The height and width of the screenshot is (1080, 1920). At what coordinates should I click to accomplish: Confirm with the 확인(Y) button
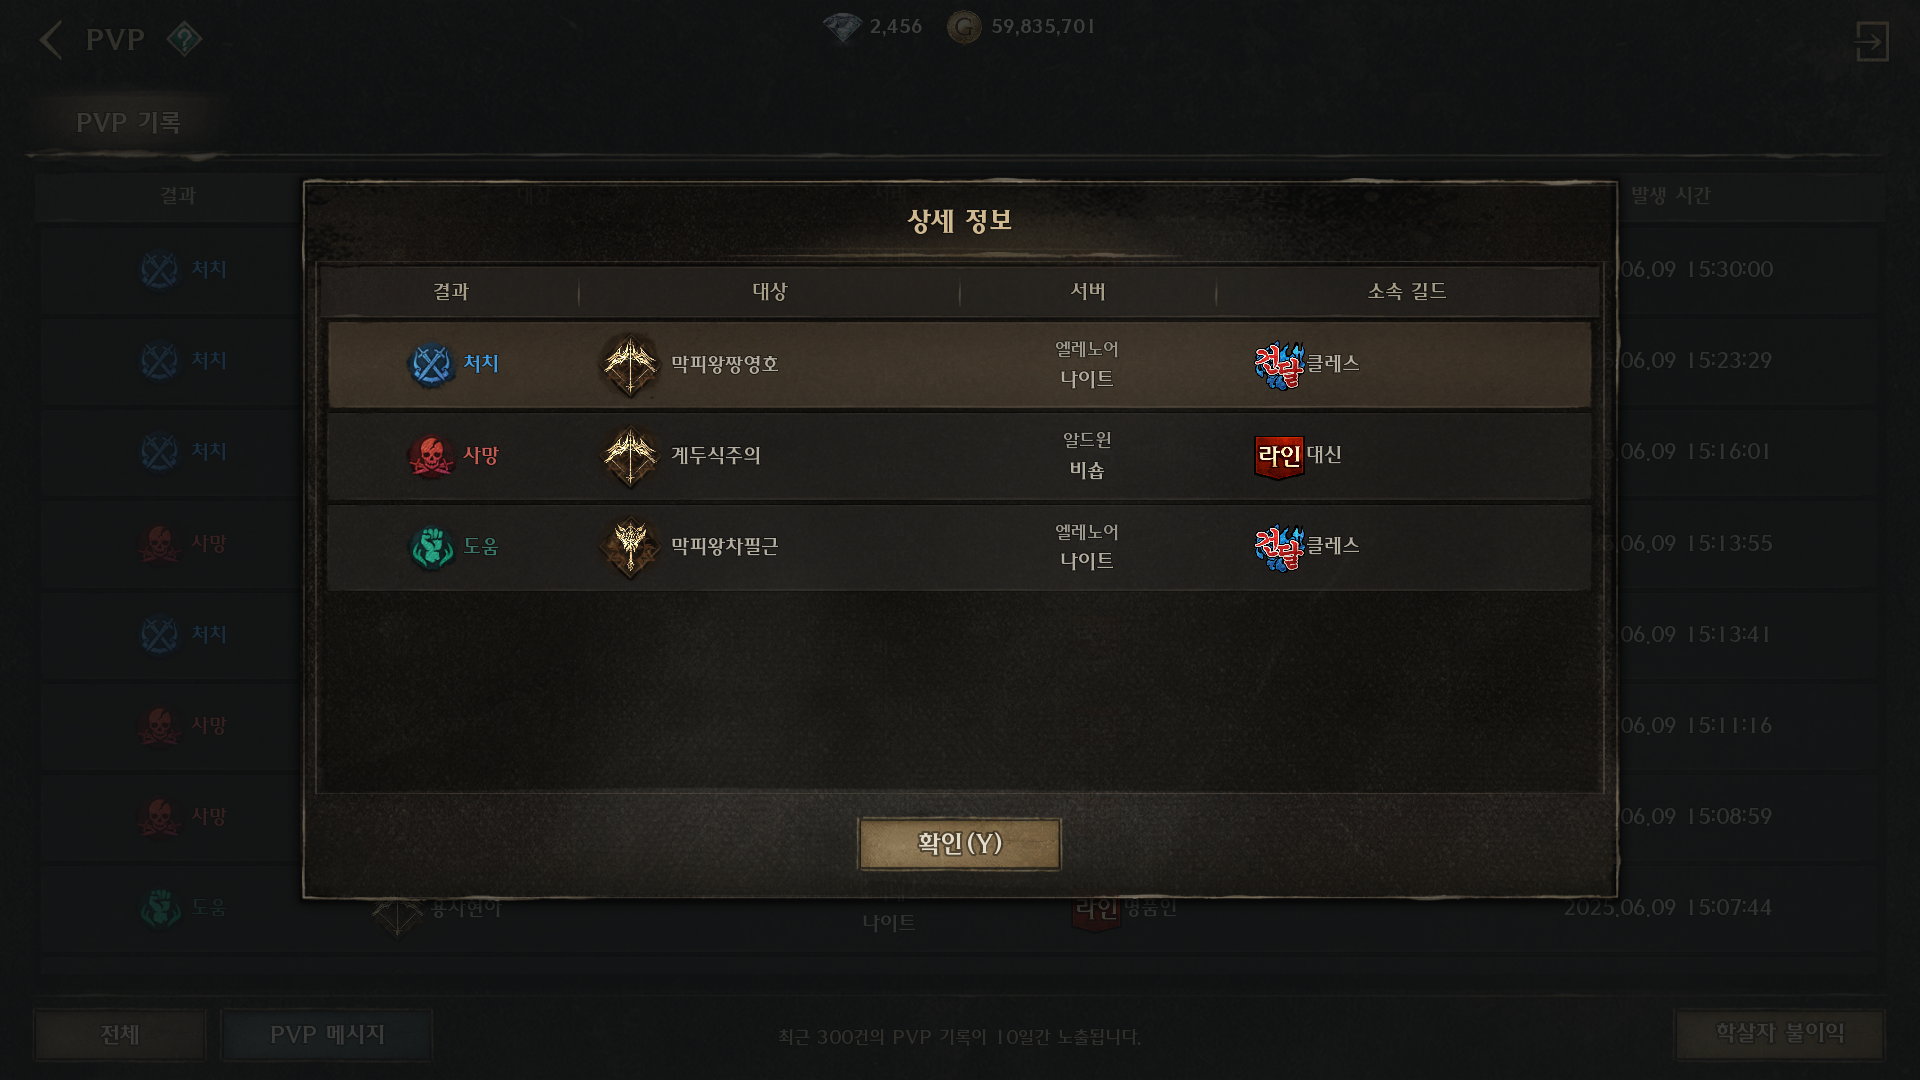(959, 844)
